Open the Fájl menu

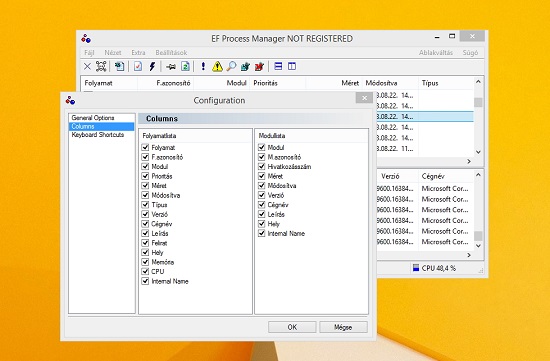click(x=89, y=53)
